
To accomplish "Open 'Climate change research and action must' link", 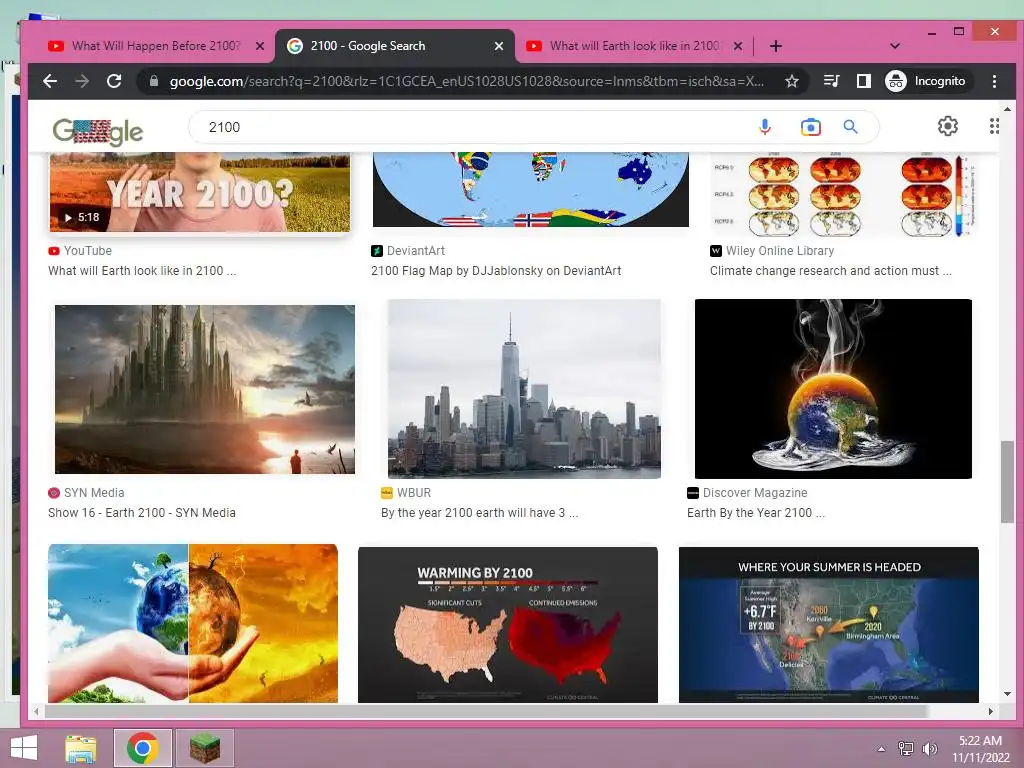I will click(830, 270).
